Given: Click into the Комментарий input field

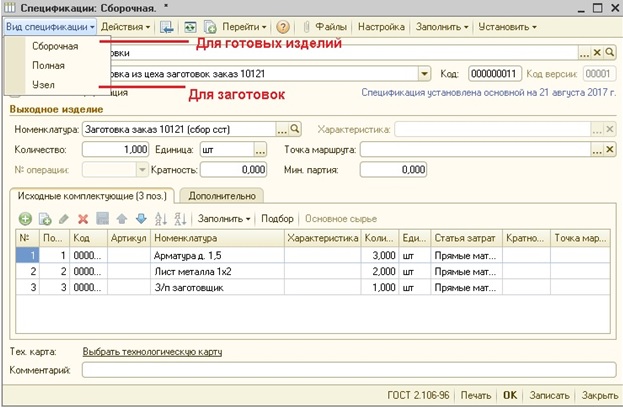Looking at the screenshot, I should [x=349, y=370].
